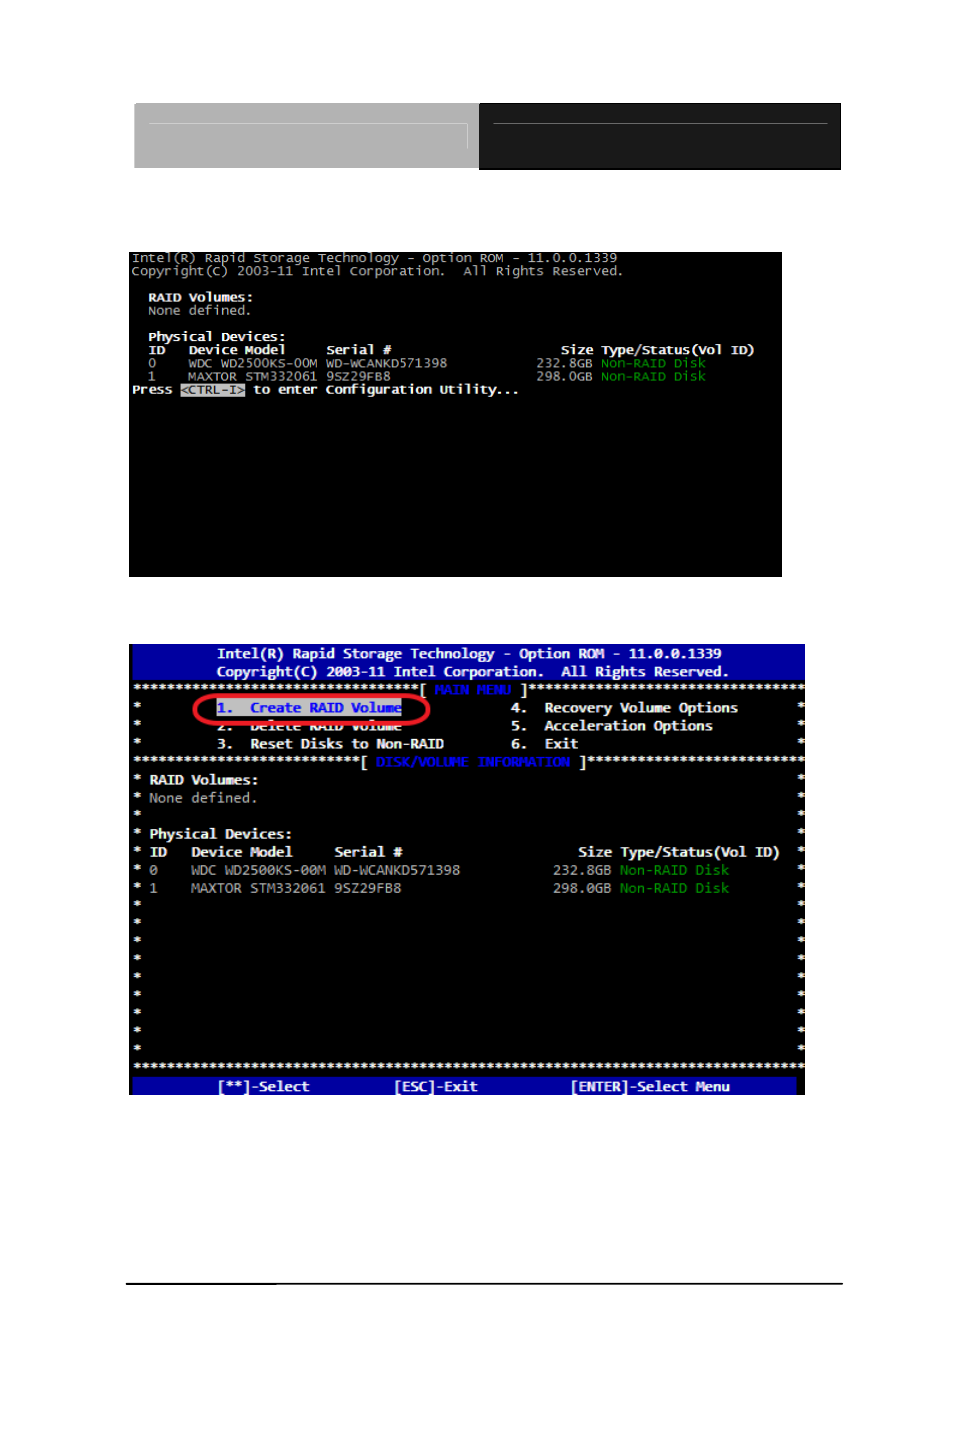Click the [**]-Select hint in bottom bar
The width and height of the screenshot is (954, 1433).
coord(264,1086)
